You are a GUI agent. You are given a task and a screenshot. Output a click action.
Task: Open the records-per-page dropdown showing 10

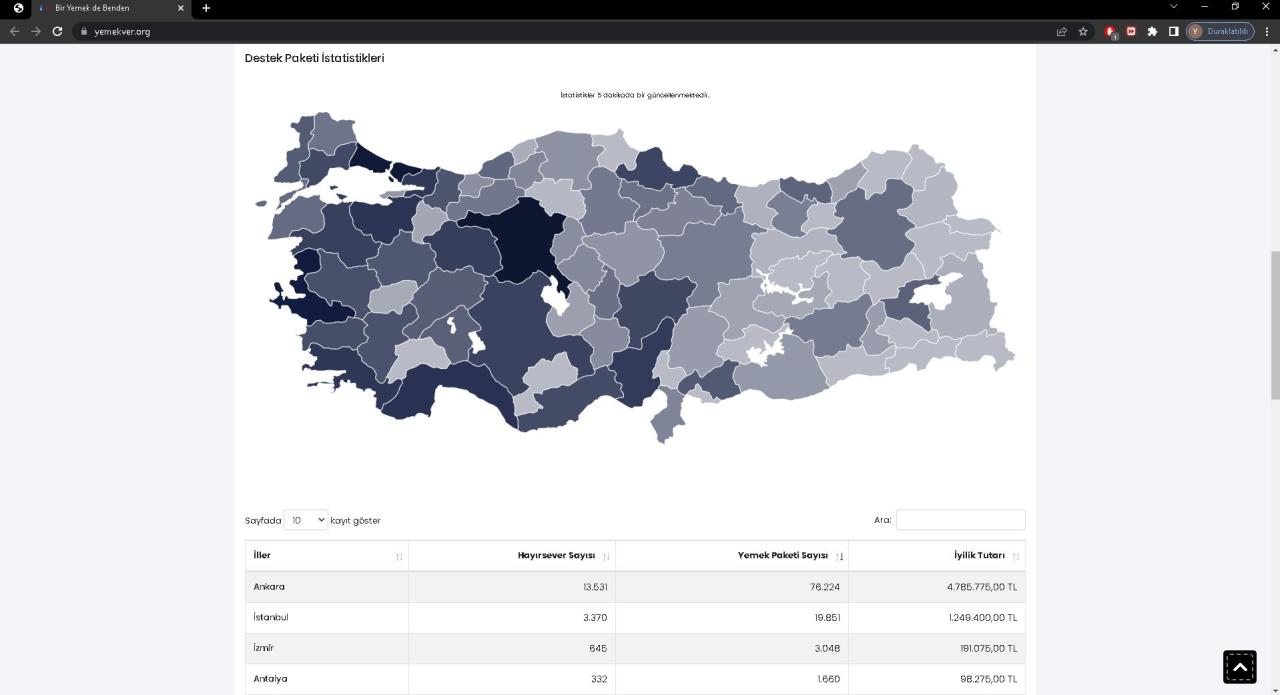pos(306,520)
